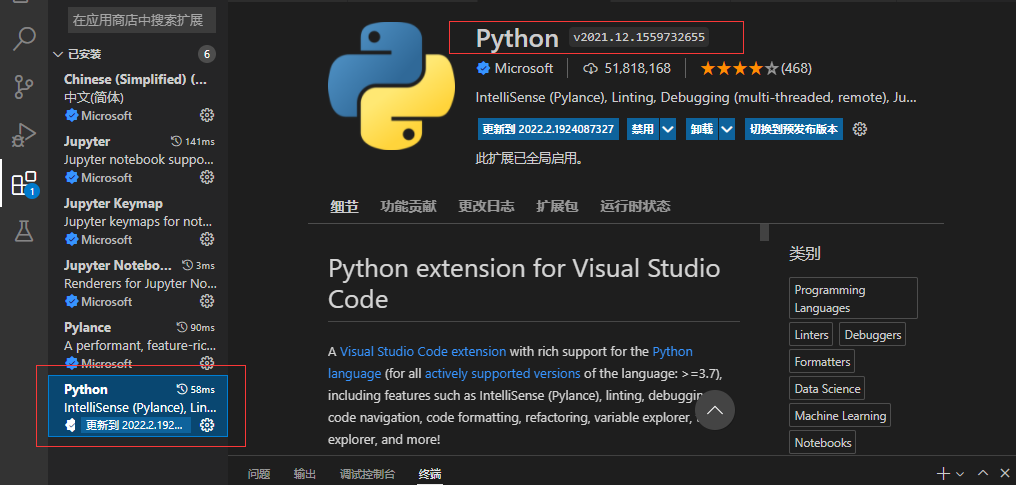Open the actively supported versions link
The image size is (1016, 485).
502,374
